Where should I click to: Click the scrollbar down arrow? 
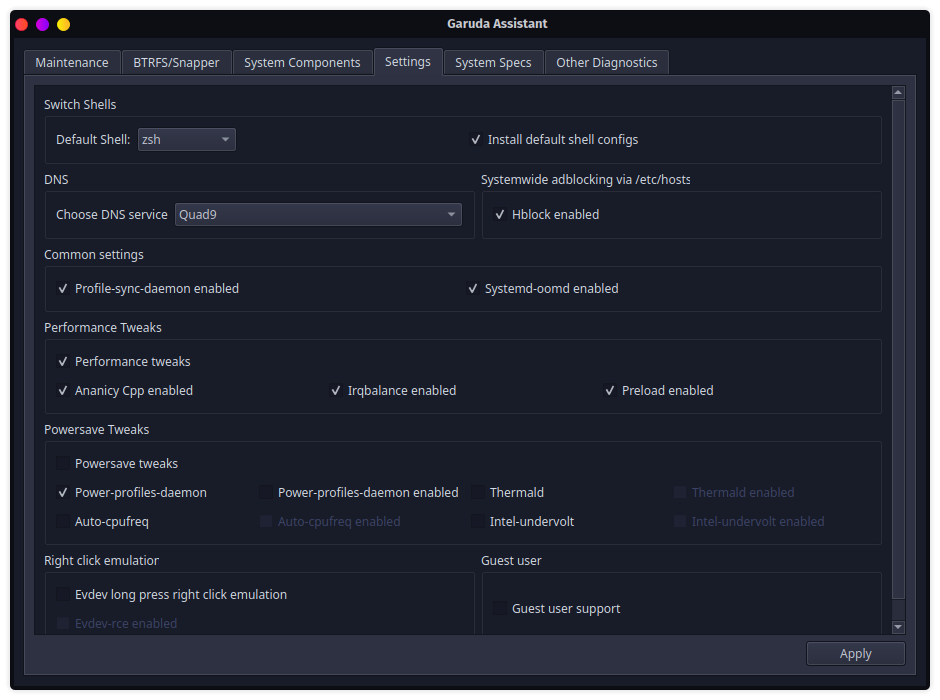[x=898, y=625]
